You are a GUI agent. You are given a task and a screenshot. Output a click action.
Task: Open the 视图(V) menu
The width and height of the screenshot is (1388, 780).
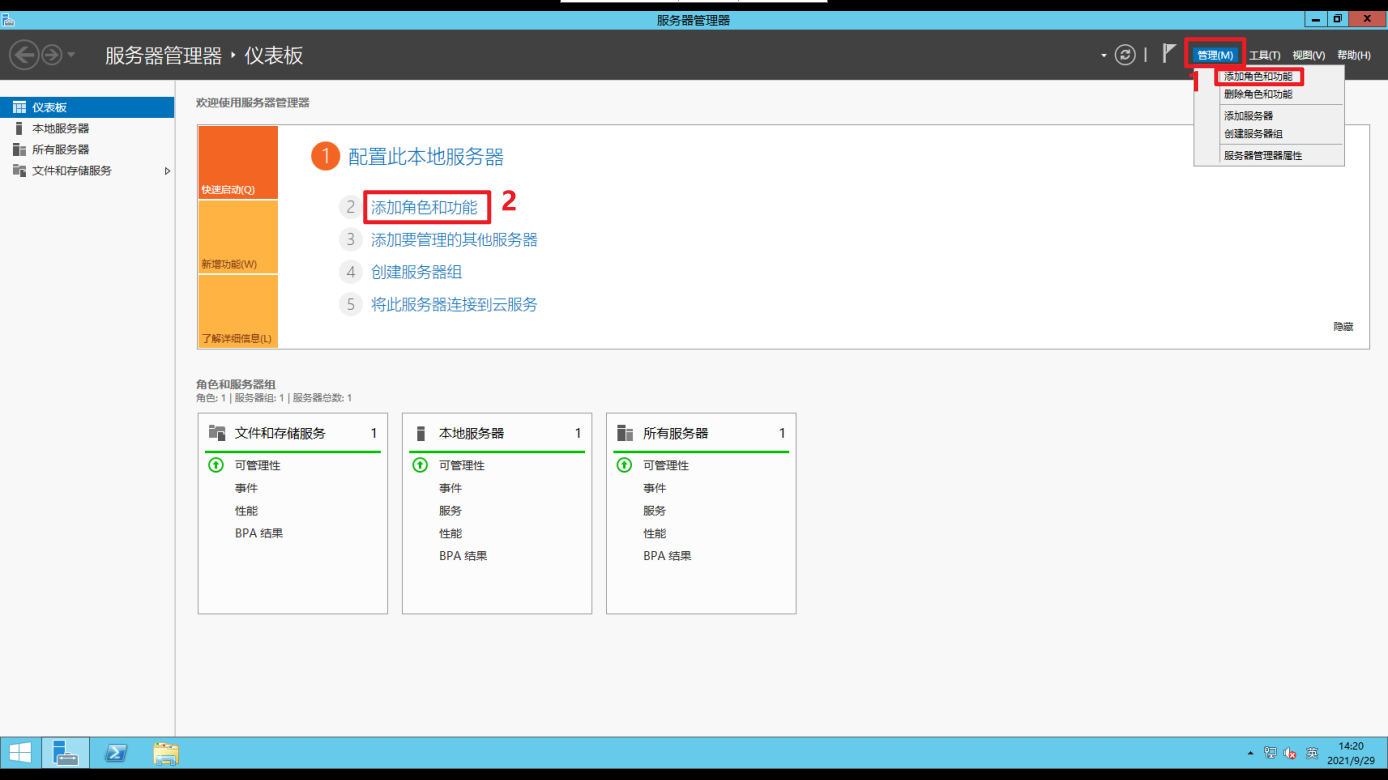[x=1308, y=56]
